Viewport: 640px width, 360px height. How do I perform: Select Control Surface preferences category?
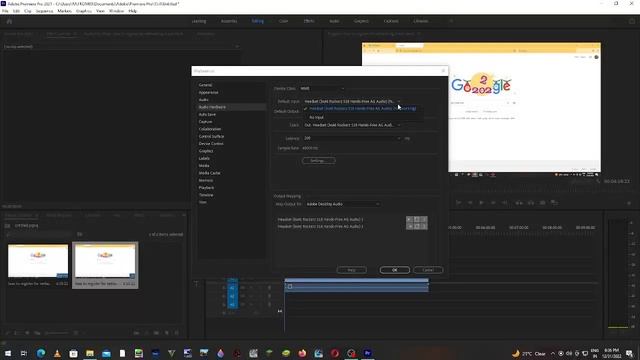point(211,136)
